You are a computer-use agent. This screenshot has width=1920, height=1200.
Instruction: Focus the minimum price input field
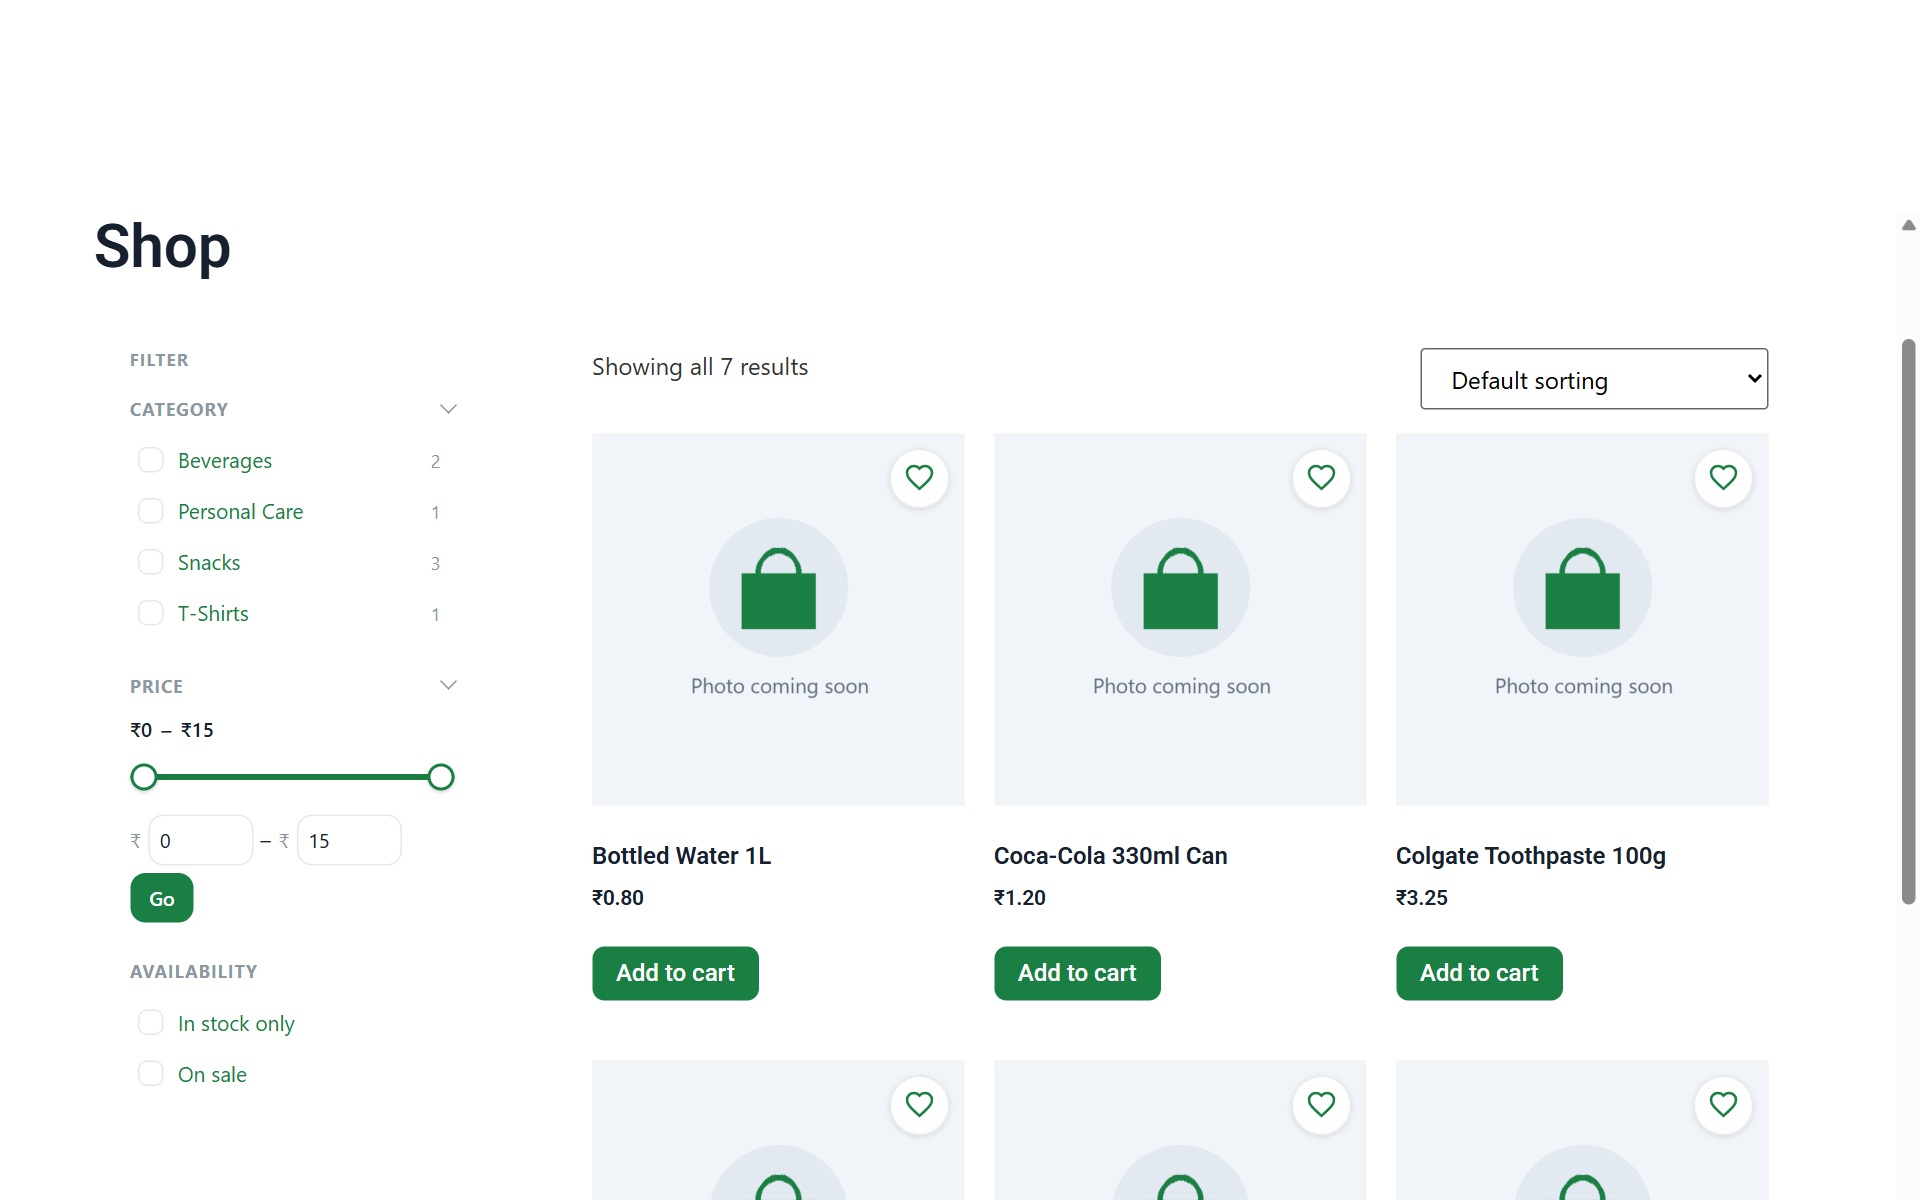pyautogui.click(x=201, y=840)
